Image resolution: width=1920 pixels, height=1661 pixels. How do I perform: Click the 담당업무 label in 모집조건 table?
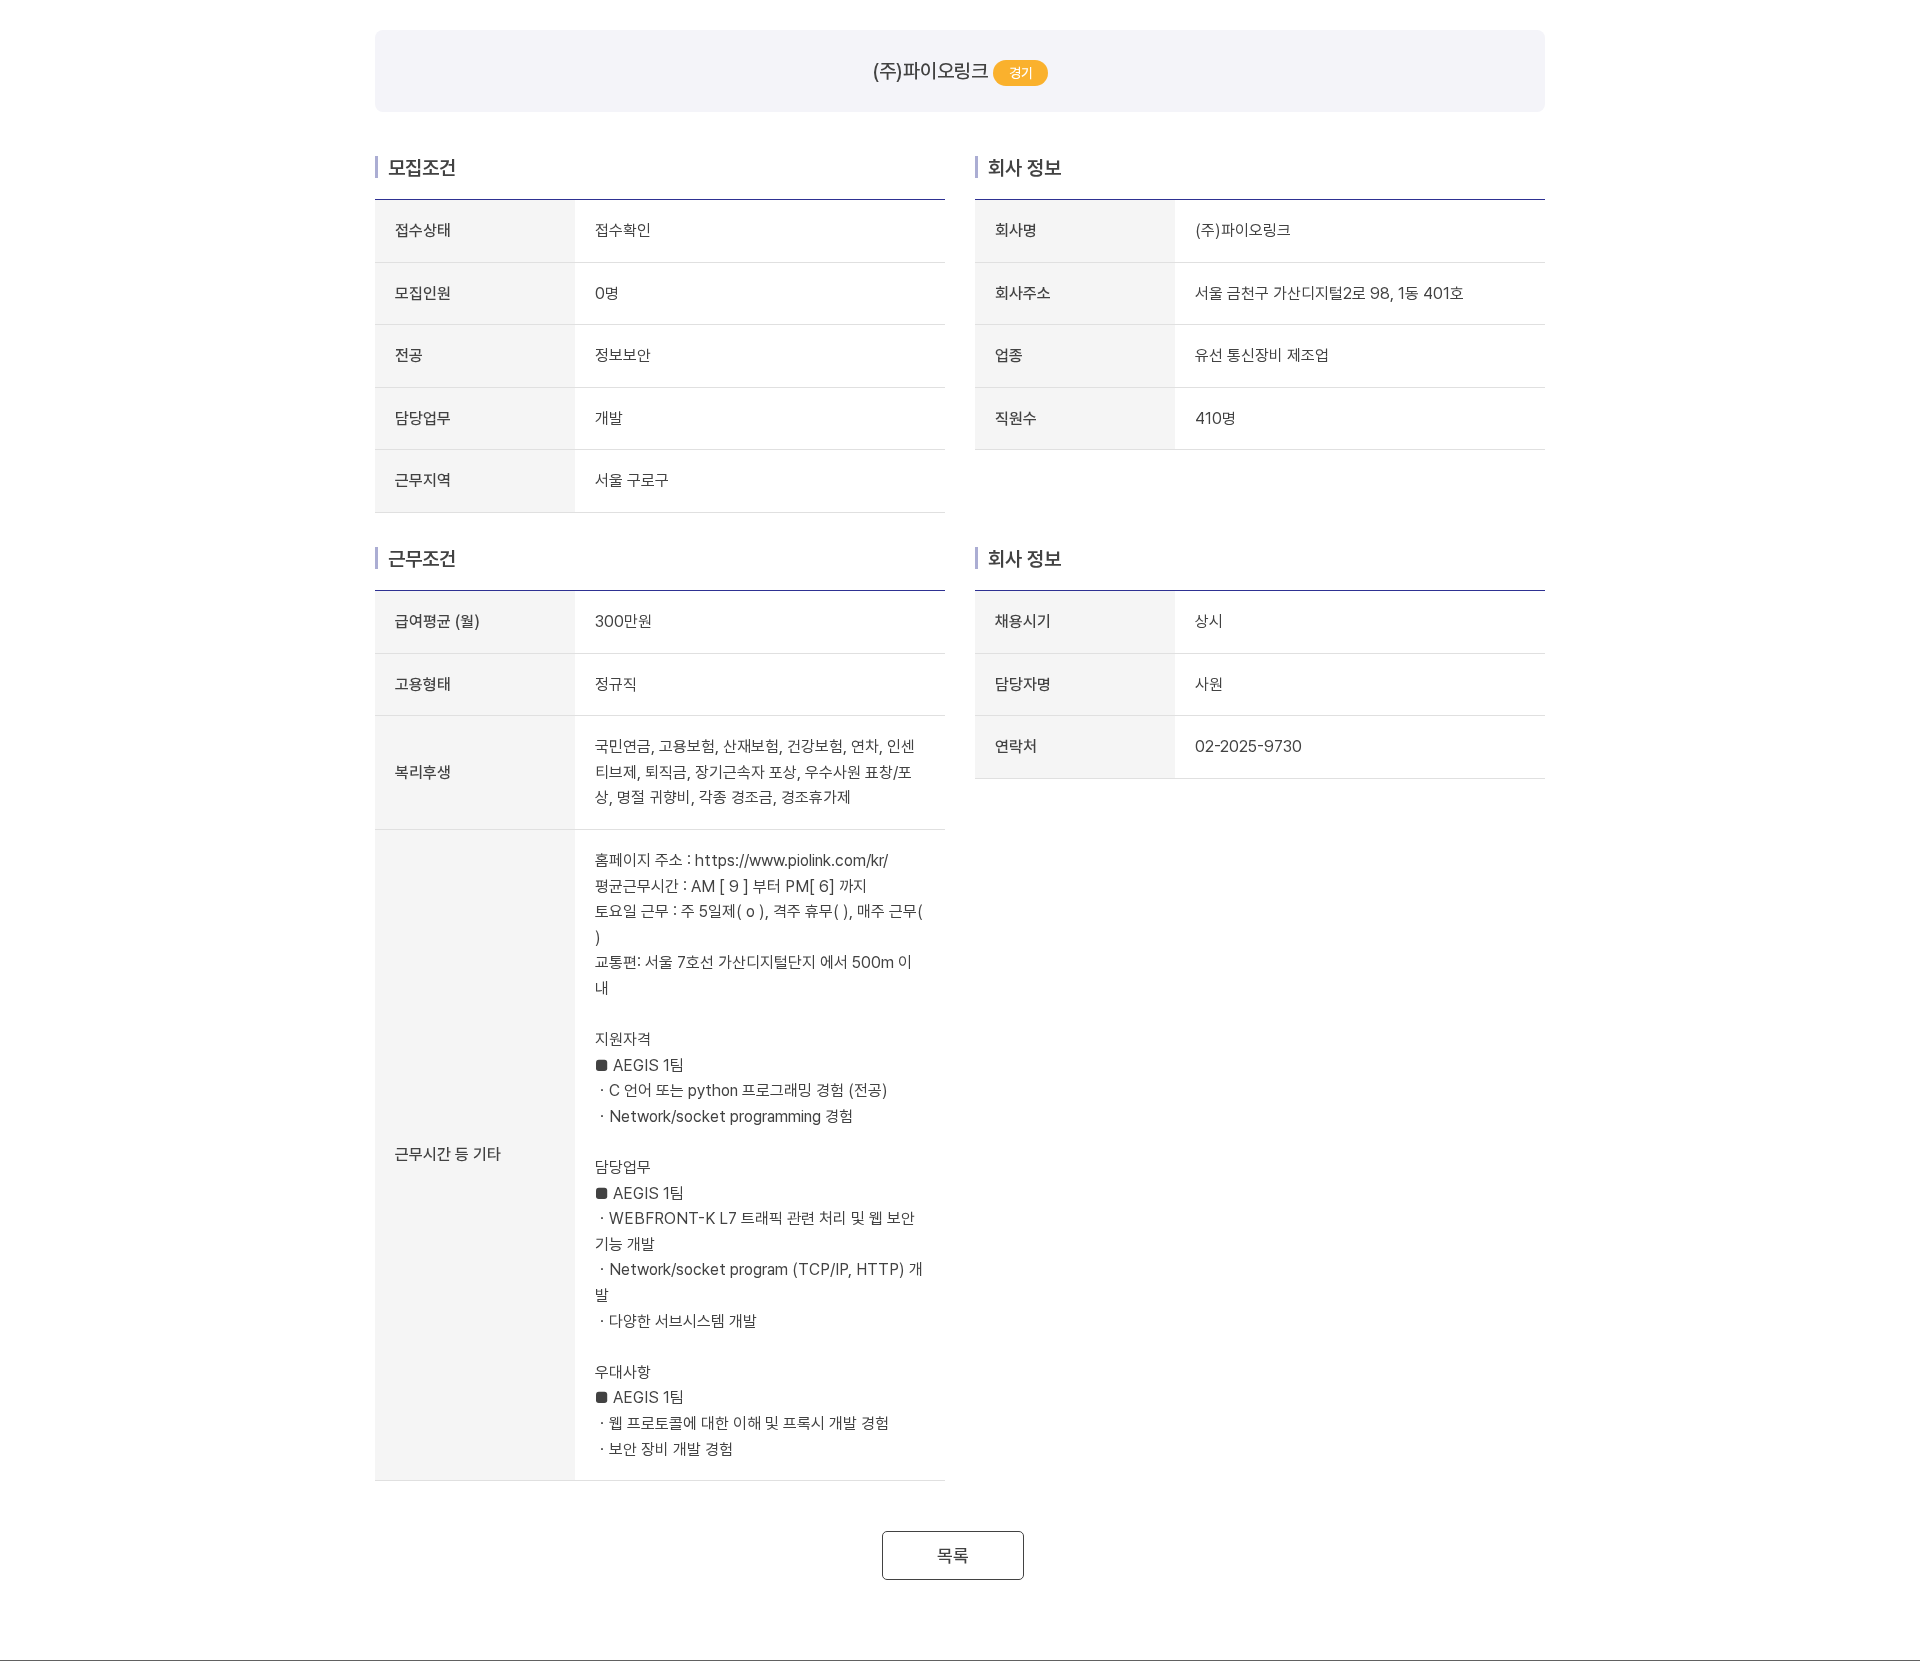[422, 418]
